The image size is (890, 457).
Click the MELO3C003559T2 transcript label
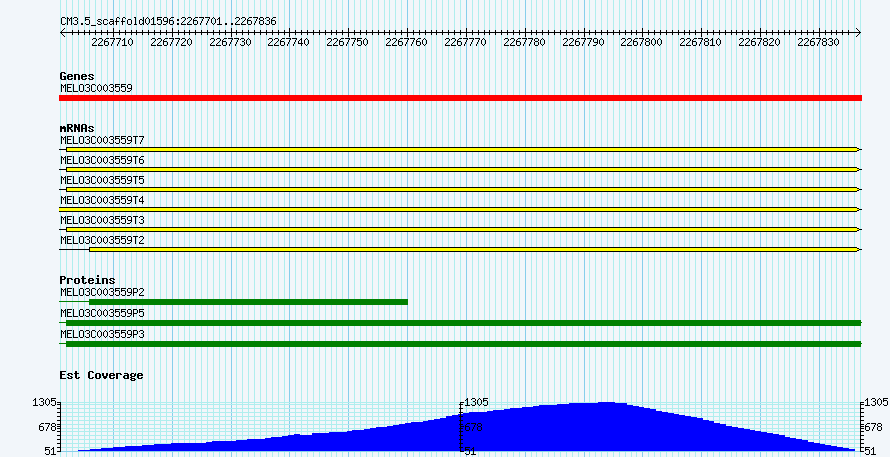click(x=102, y=240)
